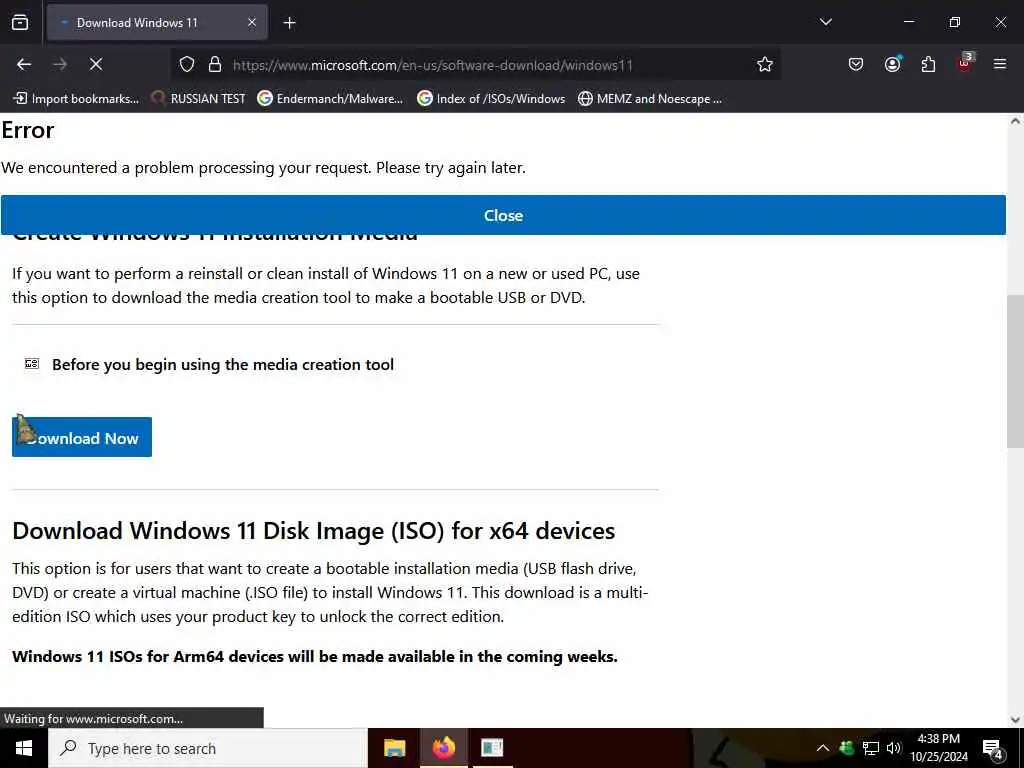The width and height of the screenshot is (1024, 768).
Task: Expand Before you begin using media creation tool
Action: tap(223, 364)
